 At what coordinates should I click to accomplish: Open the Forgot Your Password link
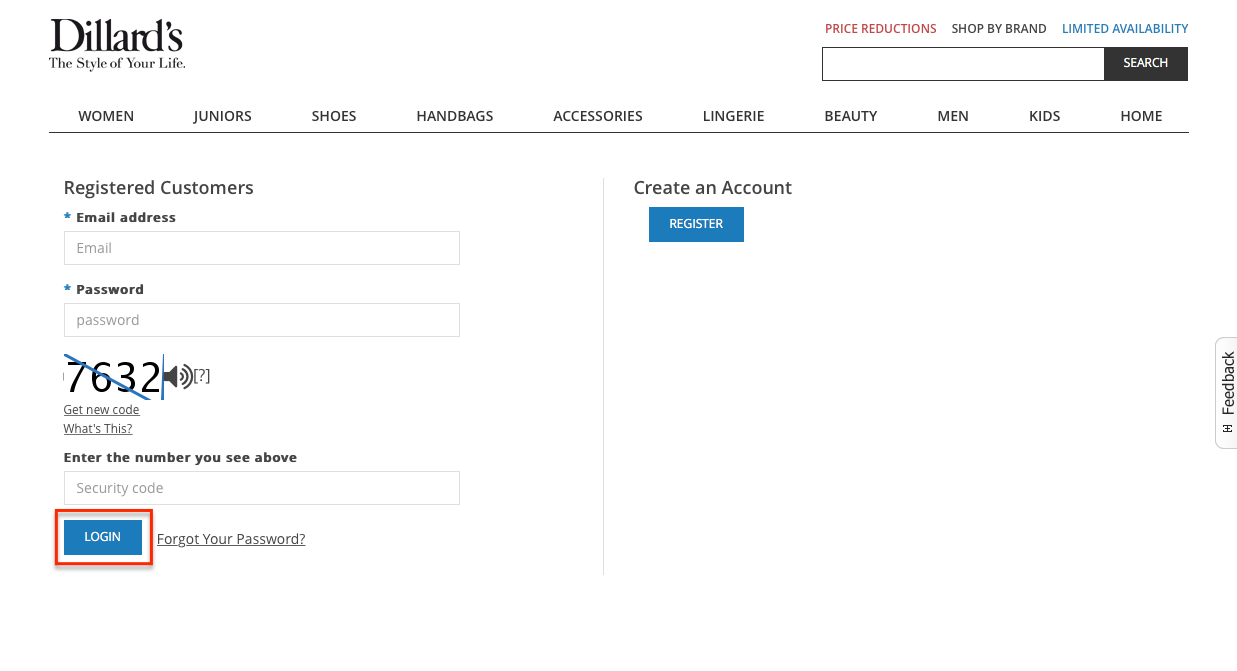(231, 538)
